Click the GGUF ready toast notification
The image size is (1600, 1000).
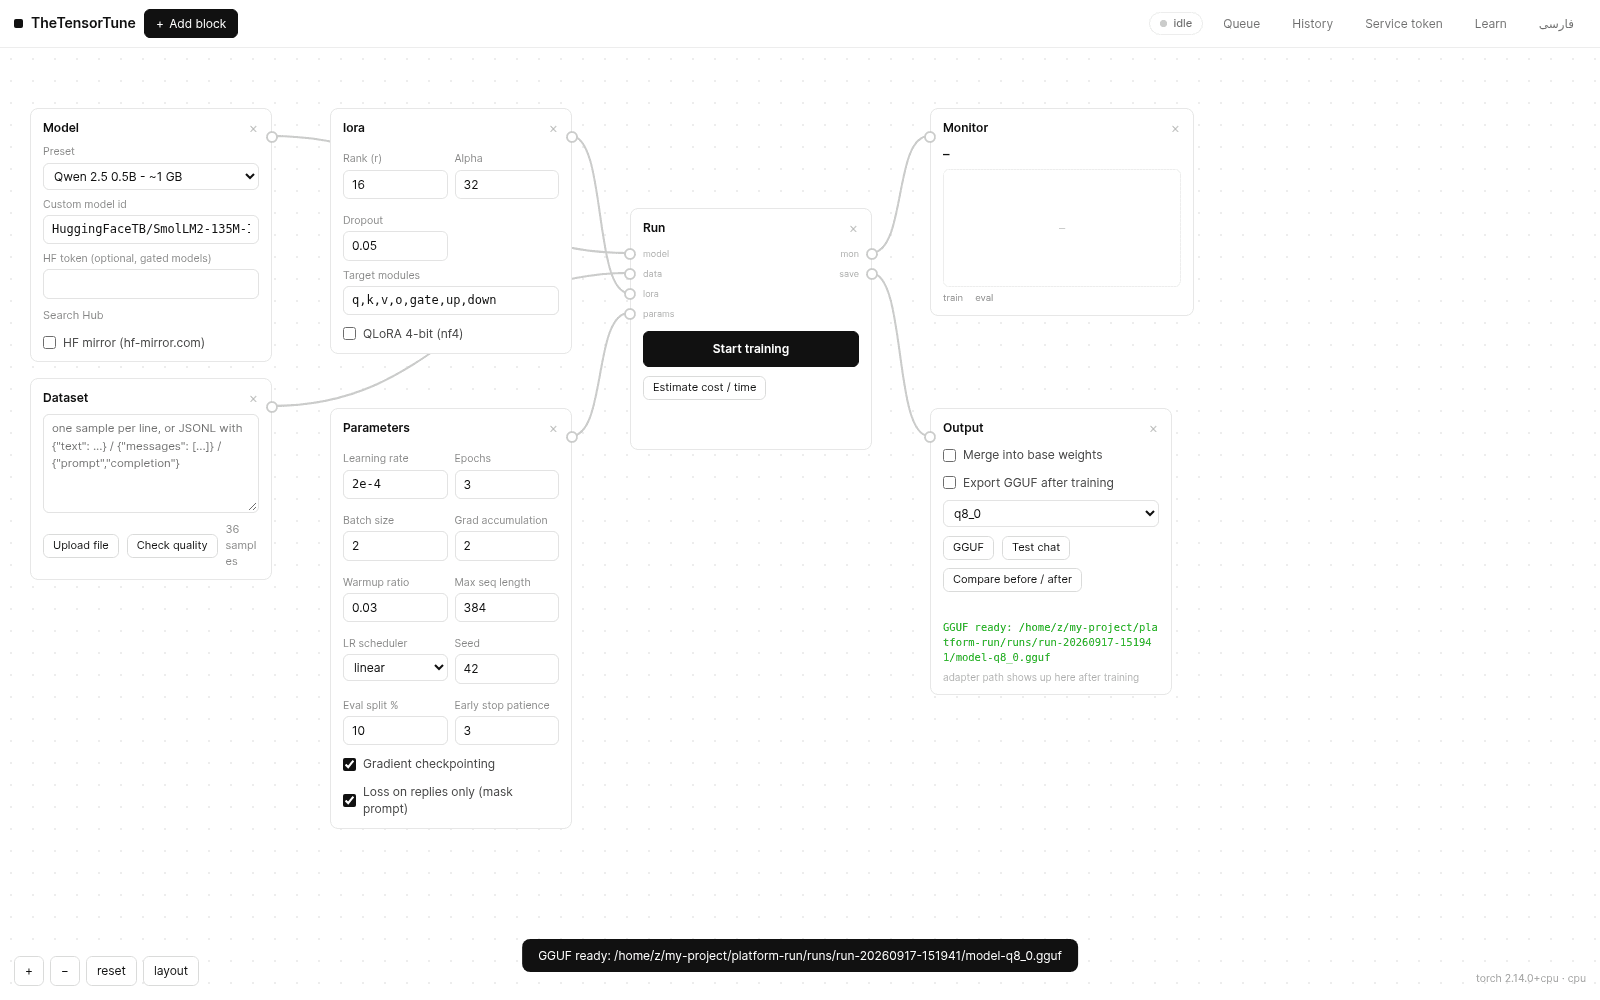pos(800,956)
